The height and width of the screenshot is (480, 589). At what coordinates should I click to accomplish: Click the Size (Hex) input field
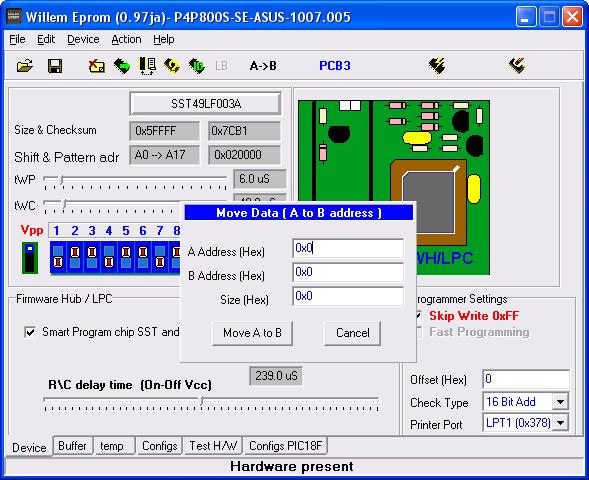[x=348, y=296]
